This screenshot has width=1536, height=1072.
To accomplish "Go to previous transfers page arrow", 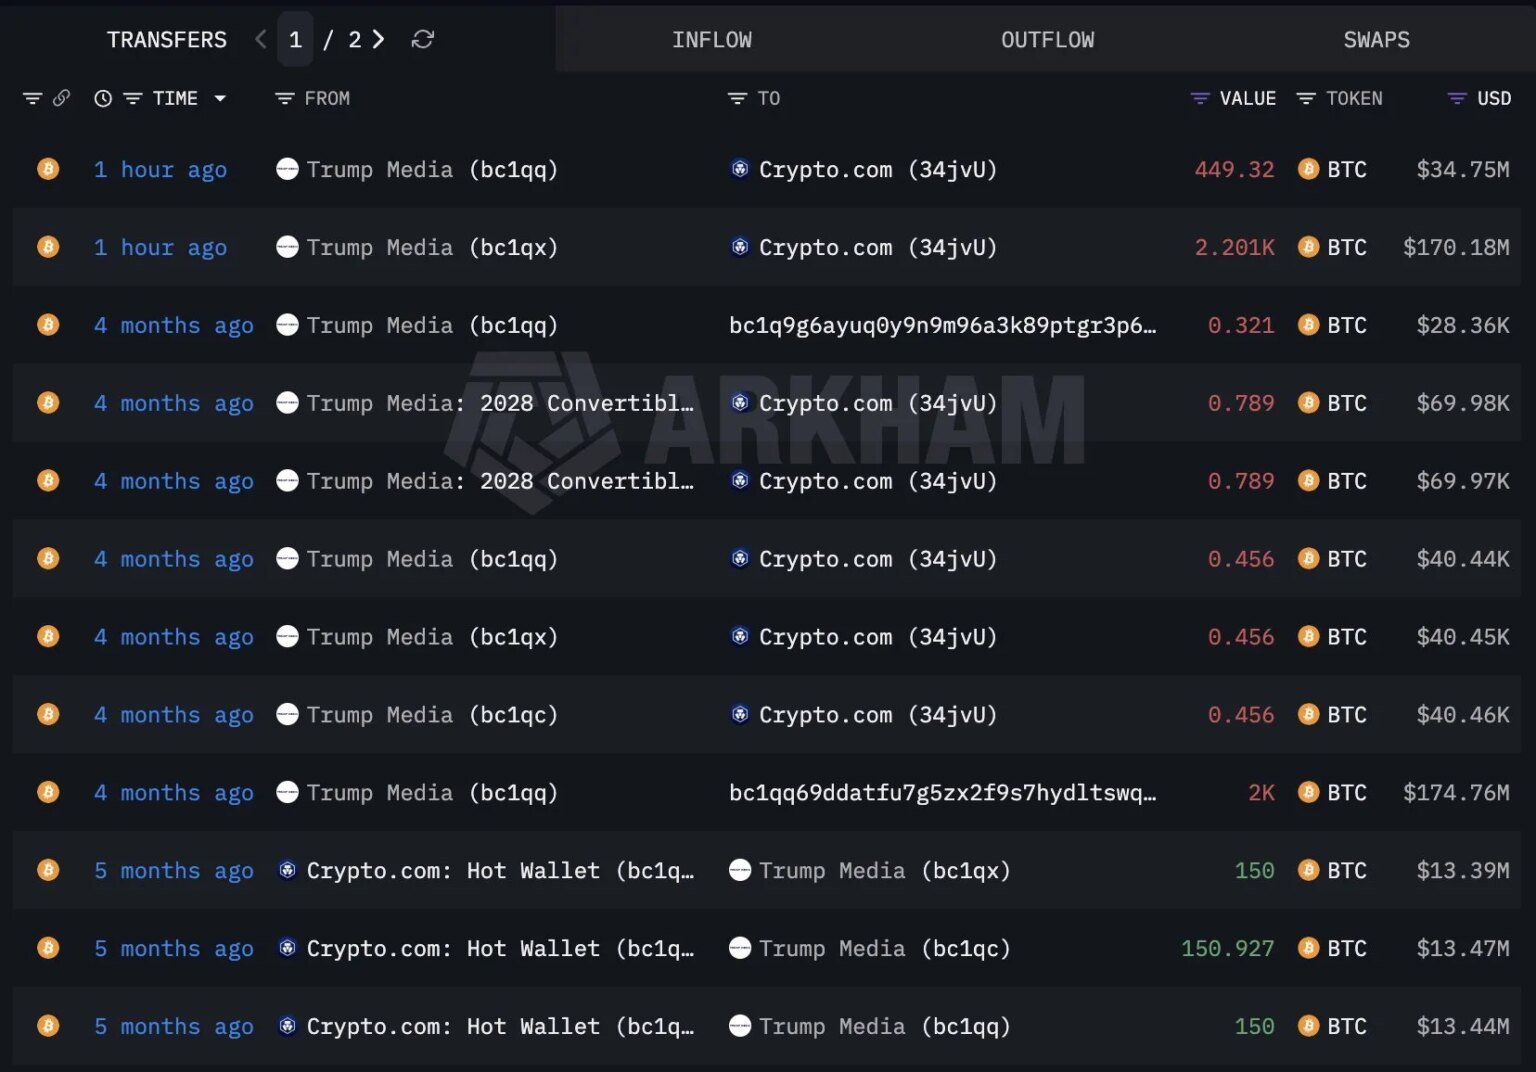I will [261, 39].
